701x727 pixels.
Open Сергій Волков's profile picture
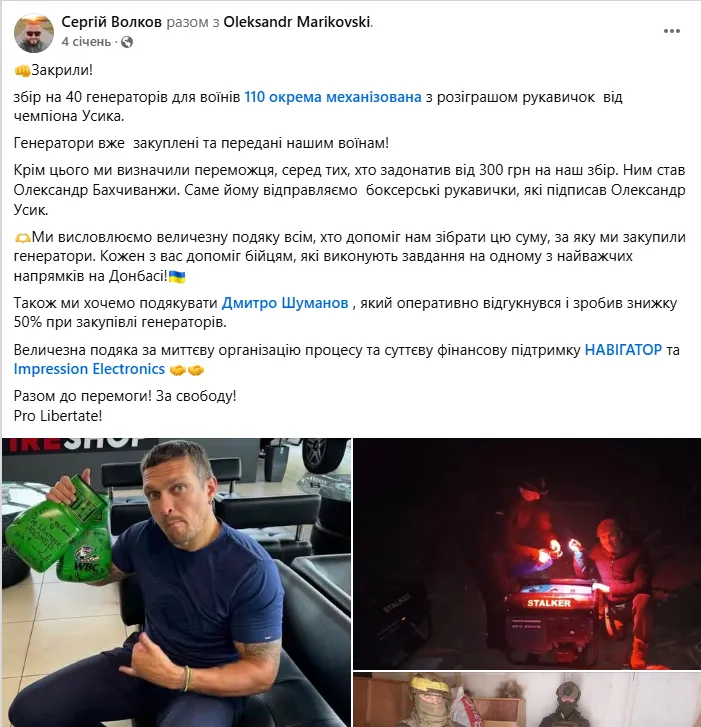[34, 33]
